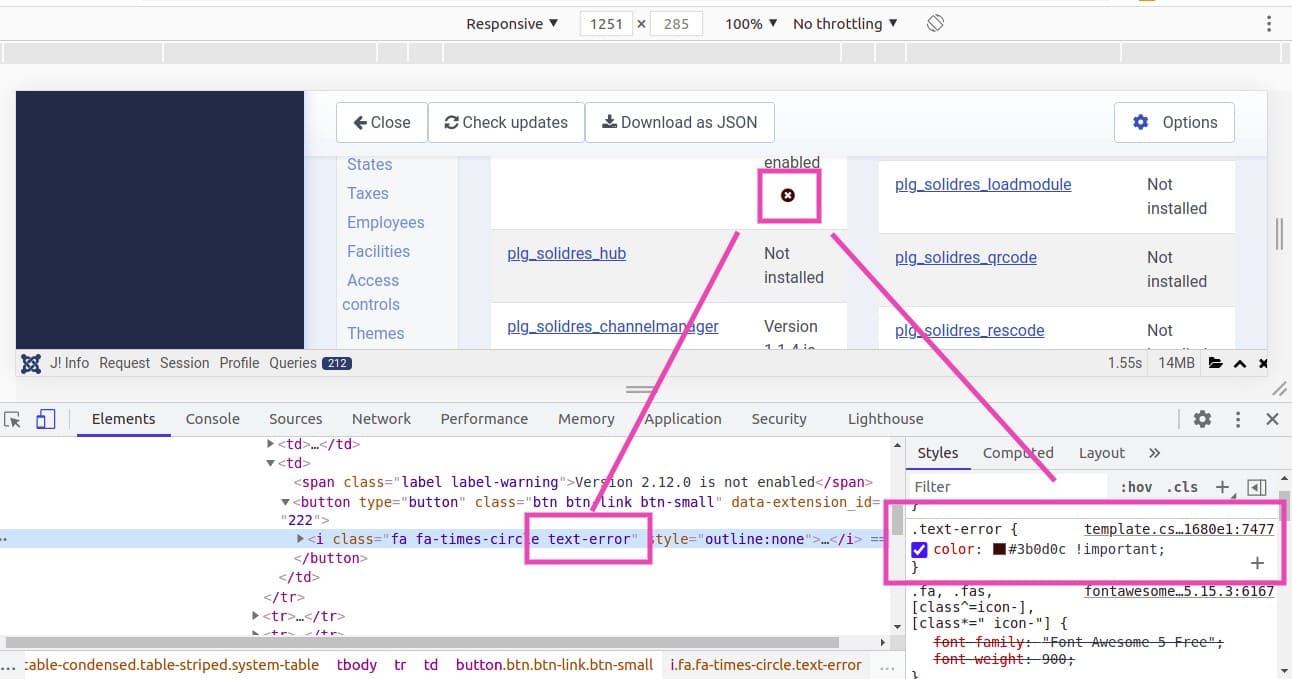This screenshot has height=679, width=1292.
Task: Toggle the device toolbar icon
Action: [45, 420]
